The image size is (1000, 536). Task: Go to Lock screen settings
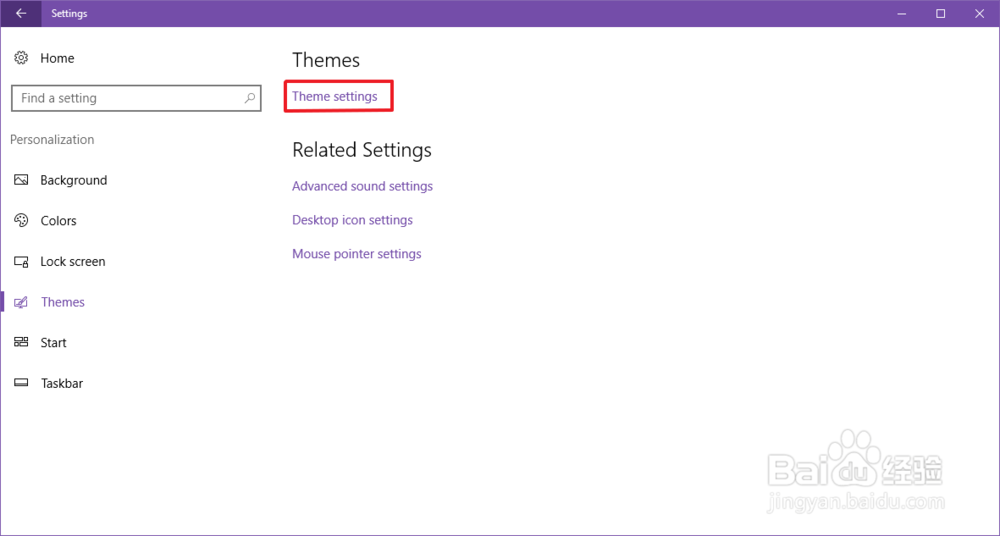coord(73,262)
